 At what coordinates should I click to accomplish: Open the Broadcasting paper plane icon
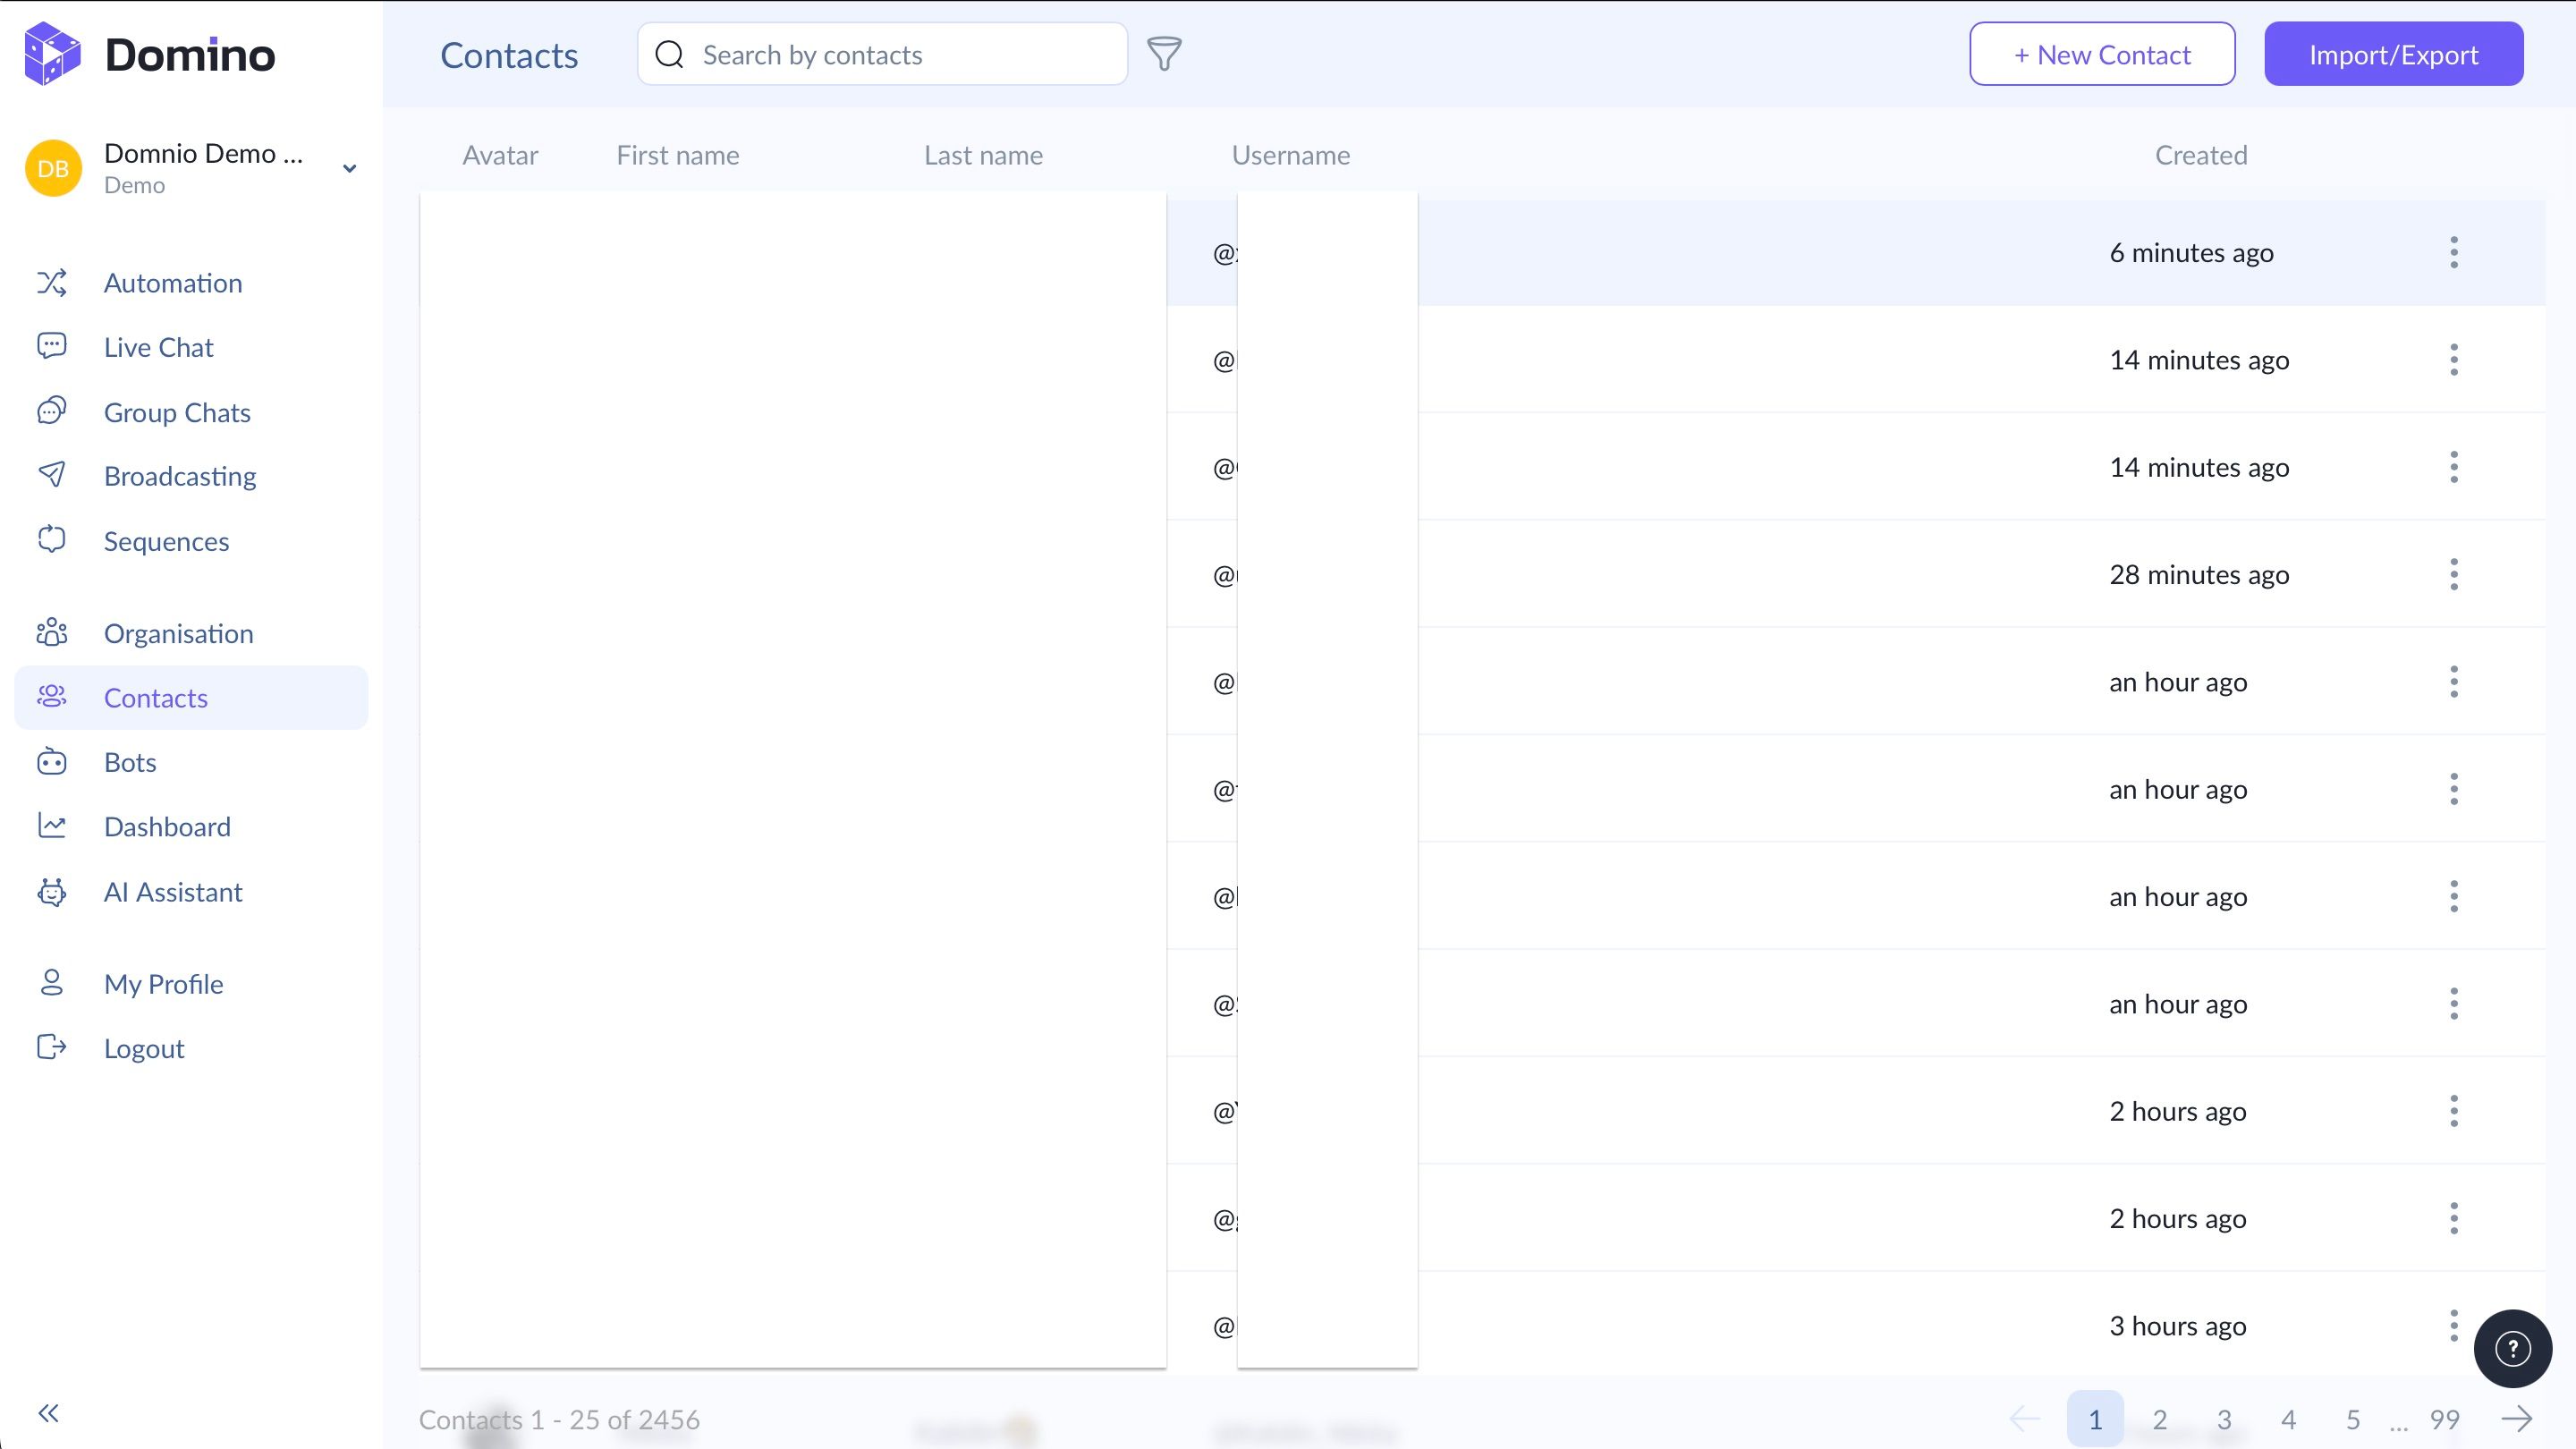[52, 475]
